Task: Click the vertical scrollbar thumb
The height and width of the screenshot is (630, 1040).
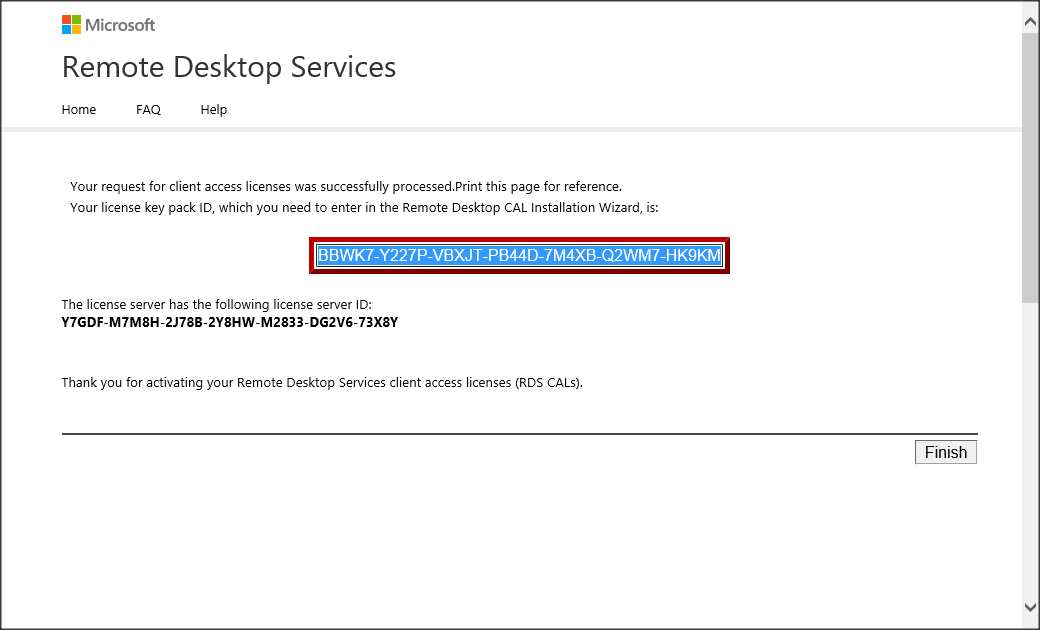Action: point(1030,165)
